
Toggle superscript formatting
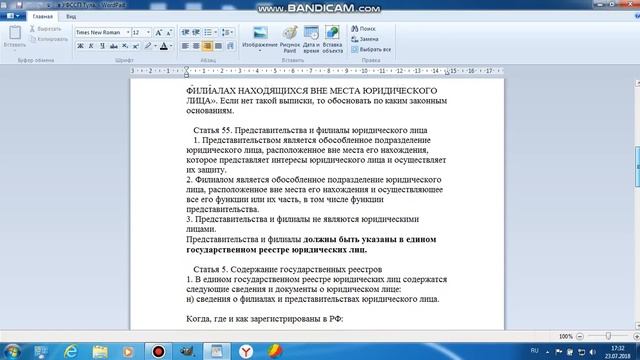(136, 46)
